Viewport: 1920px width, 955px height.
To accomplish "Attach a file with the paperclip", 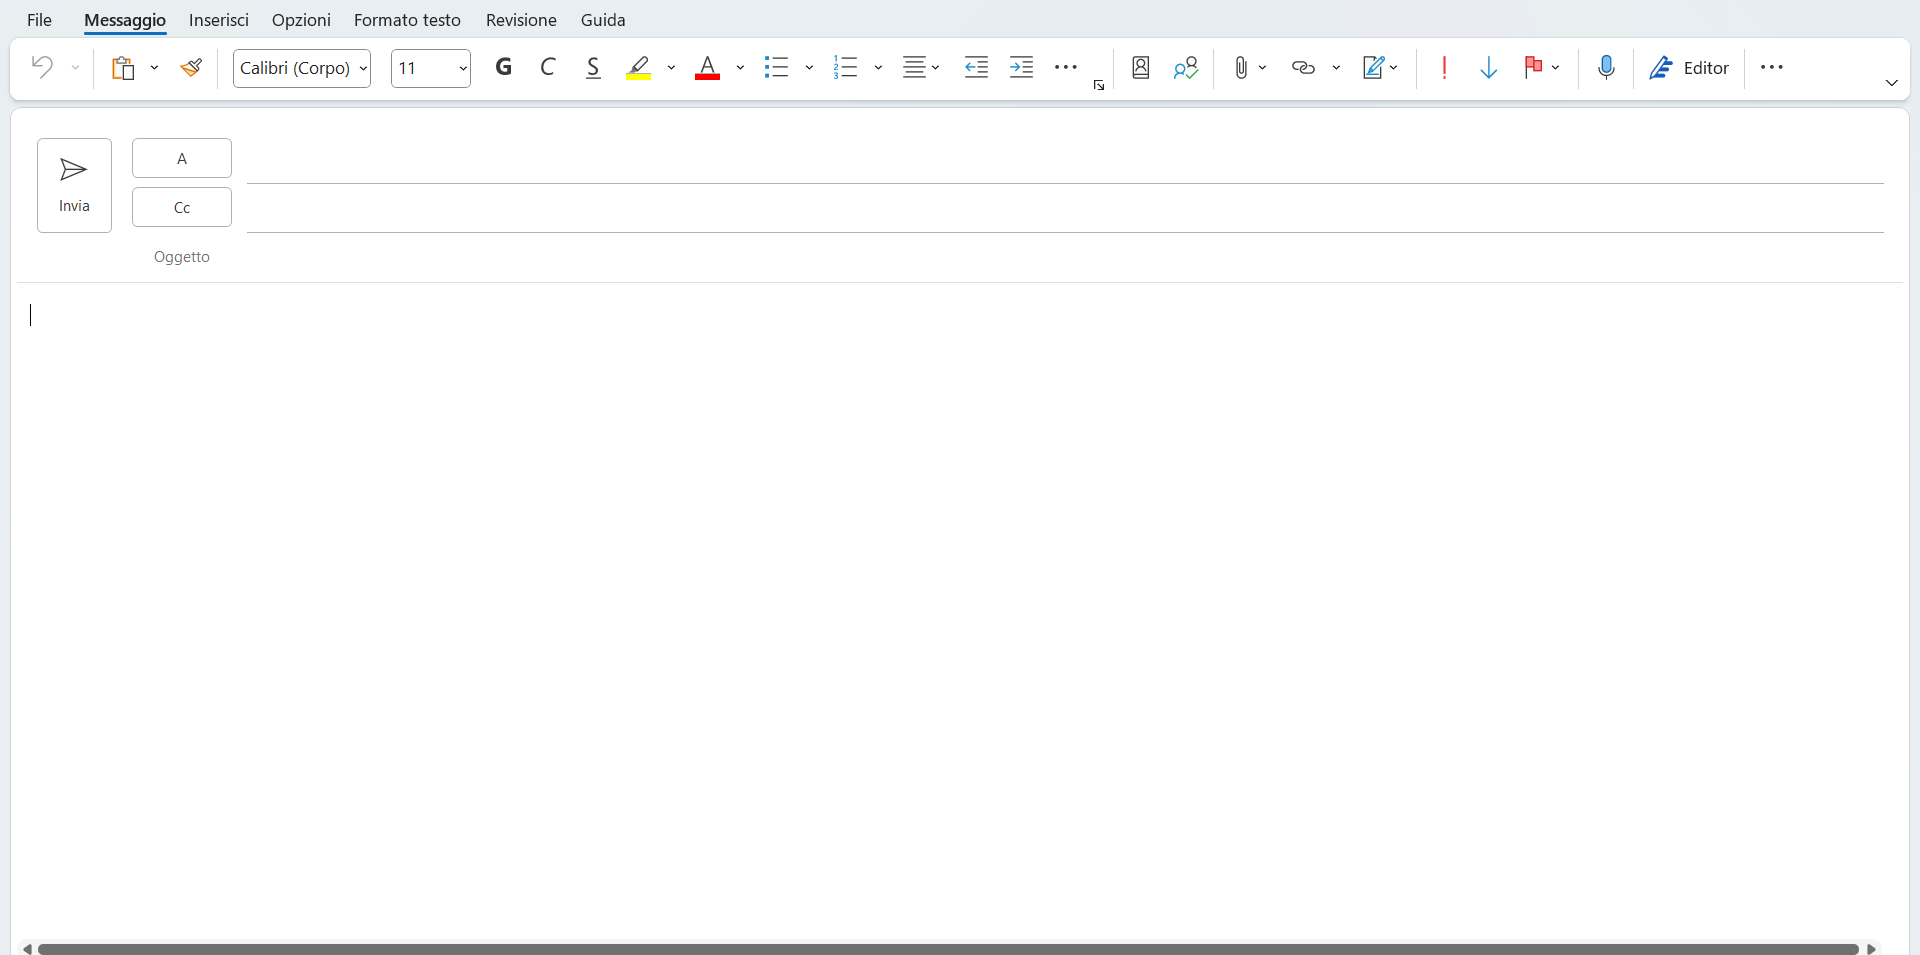I will point(1239,67).
